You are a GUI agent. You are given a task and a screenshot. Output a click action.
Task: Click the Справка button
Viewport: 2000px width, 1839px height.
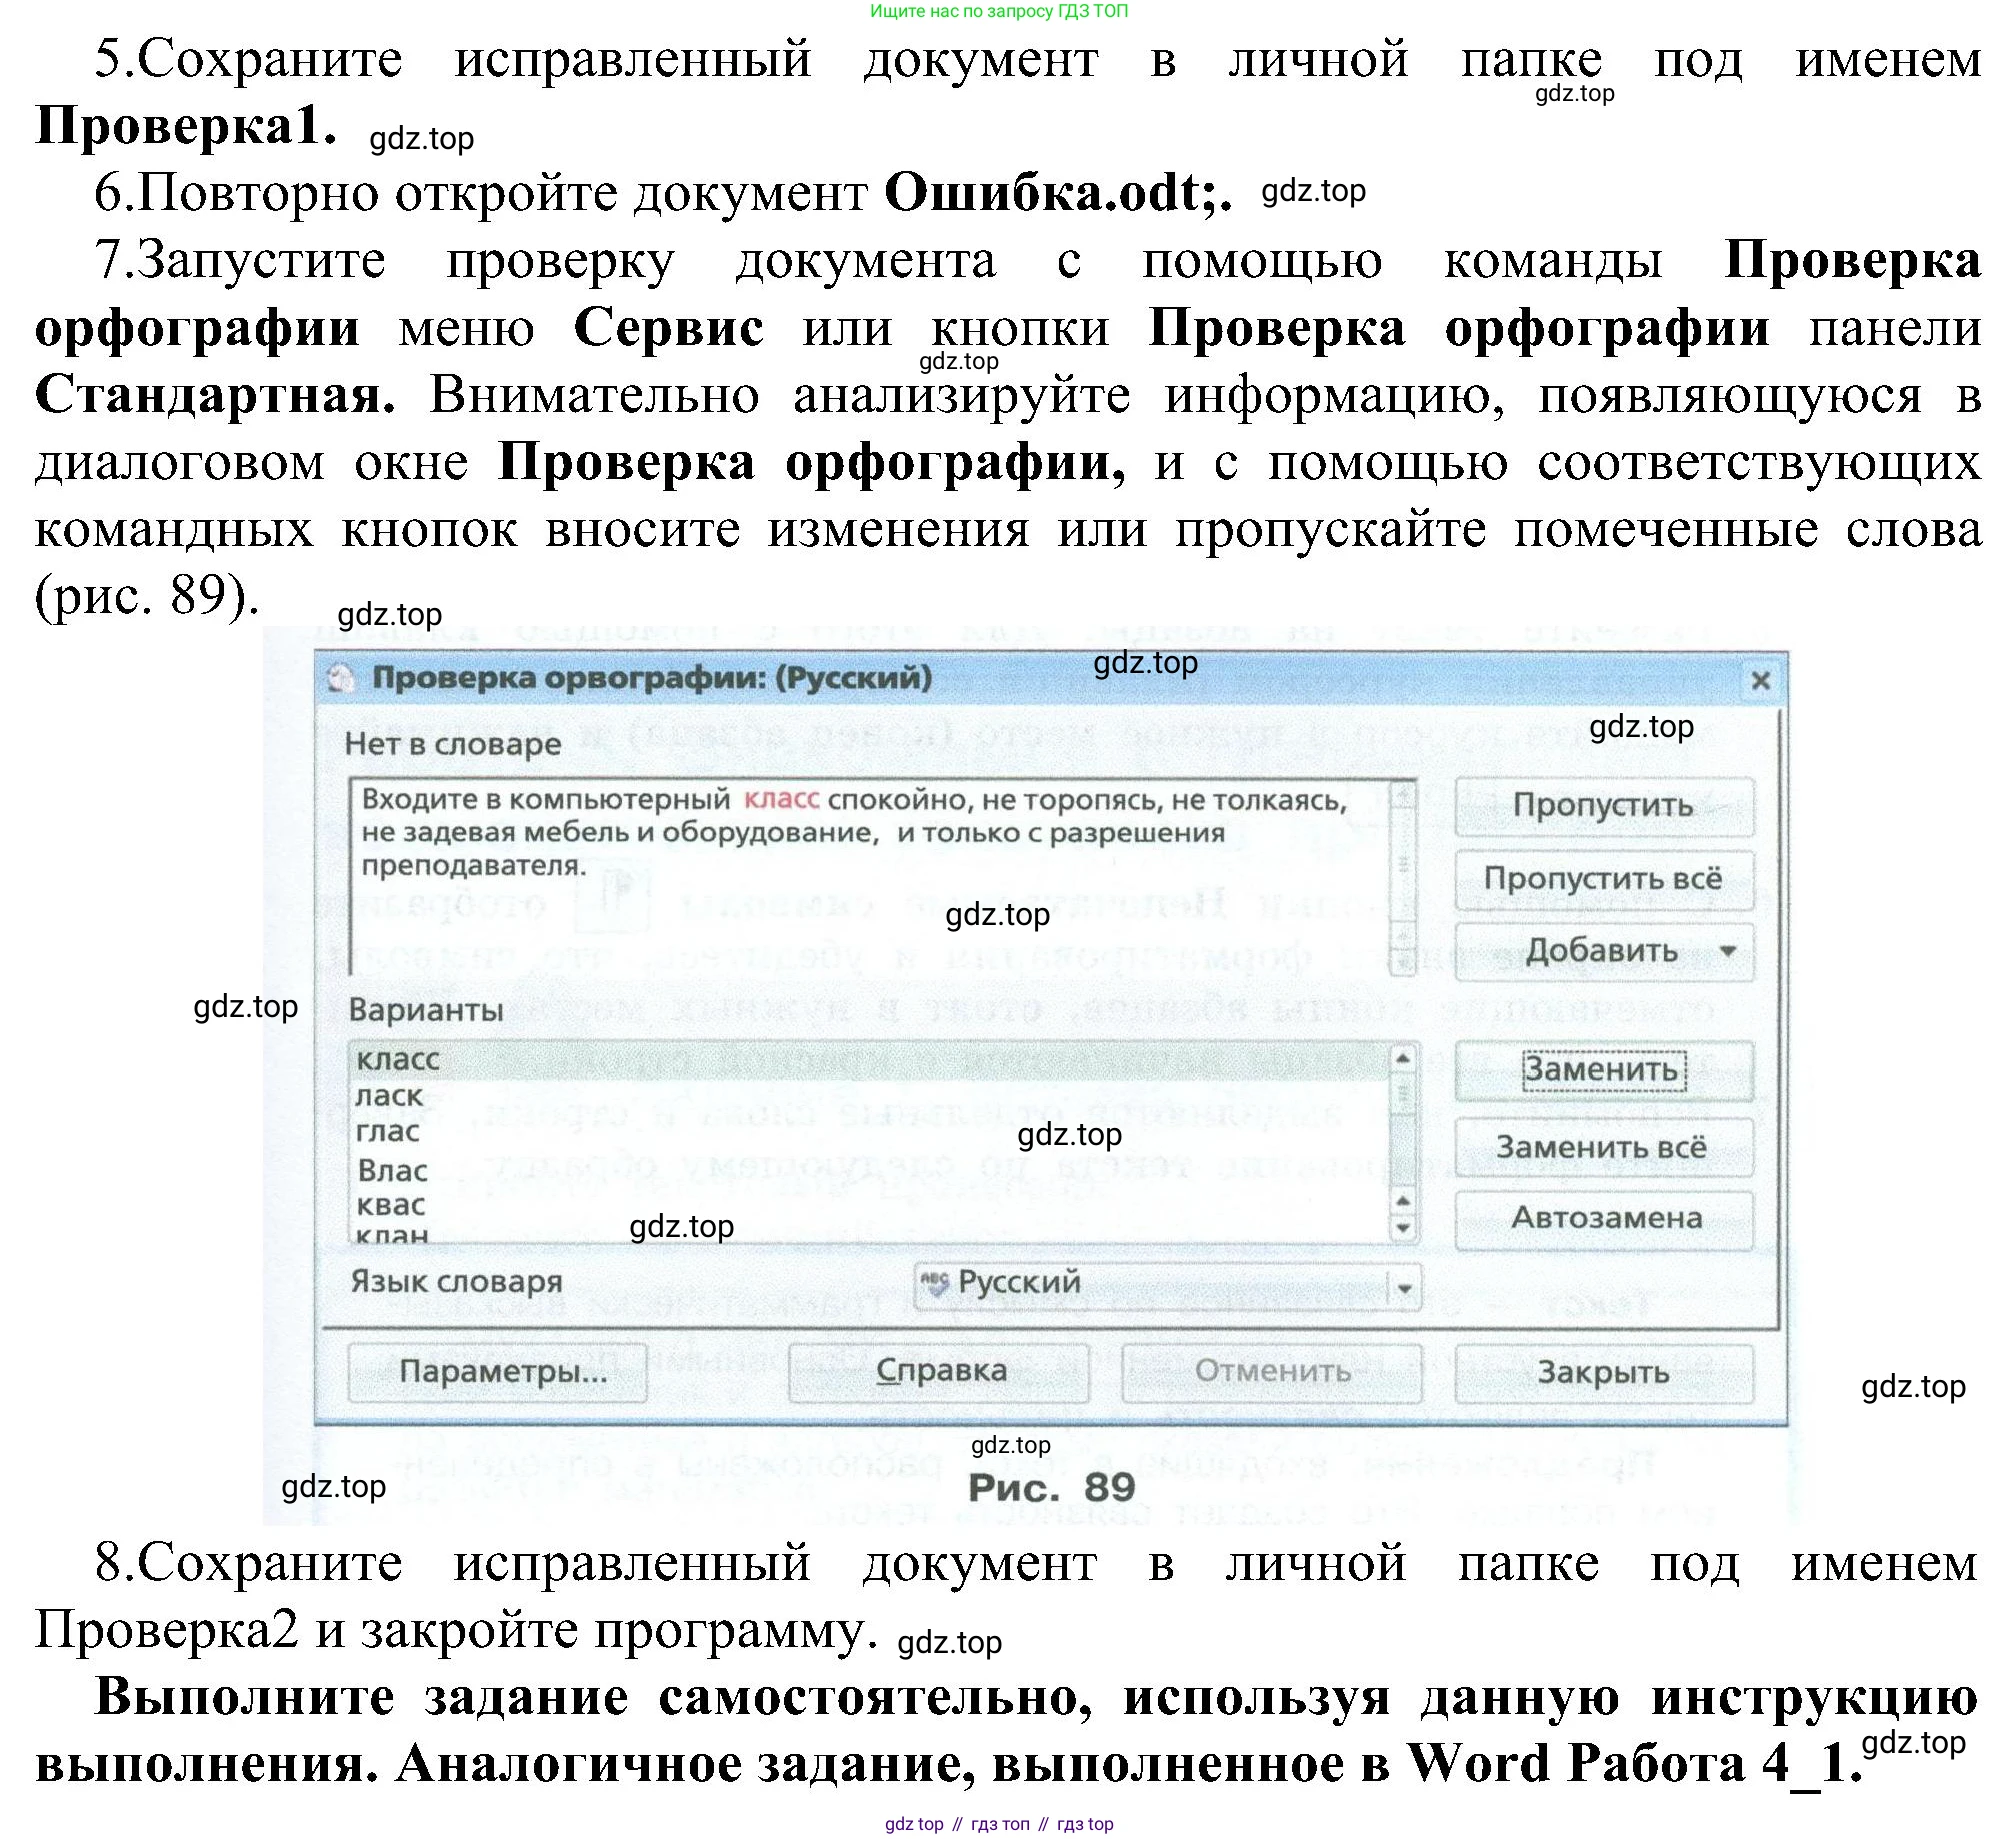coord(938,1372)
